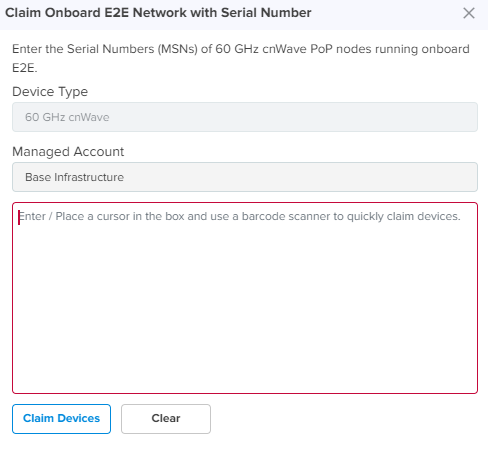This screenshot has height=459, width=488.
Task: Clear the entered serial numbers
Action: click(x=166, y=419)
